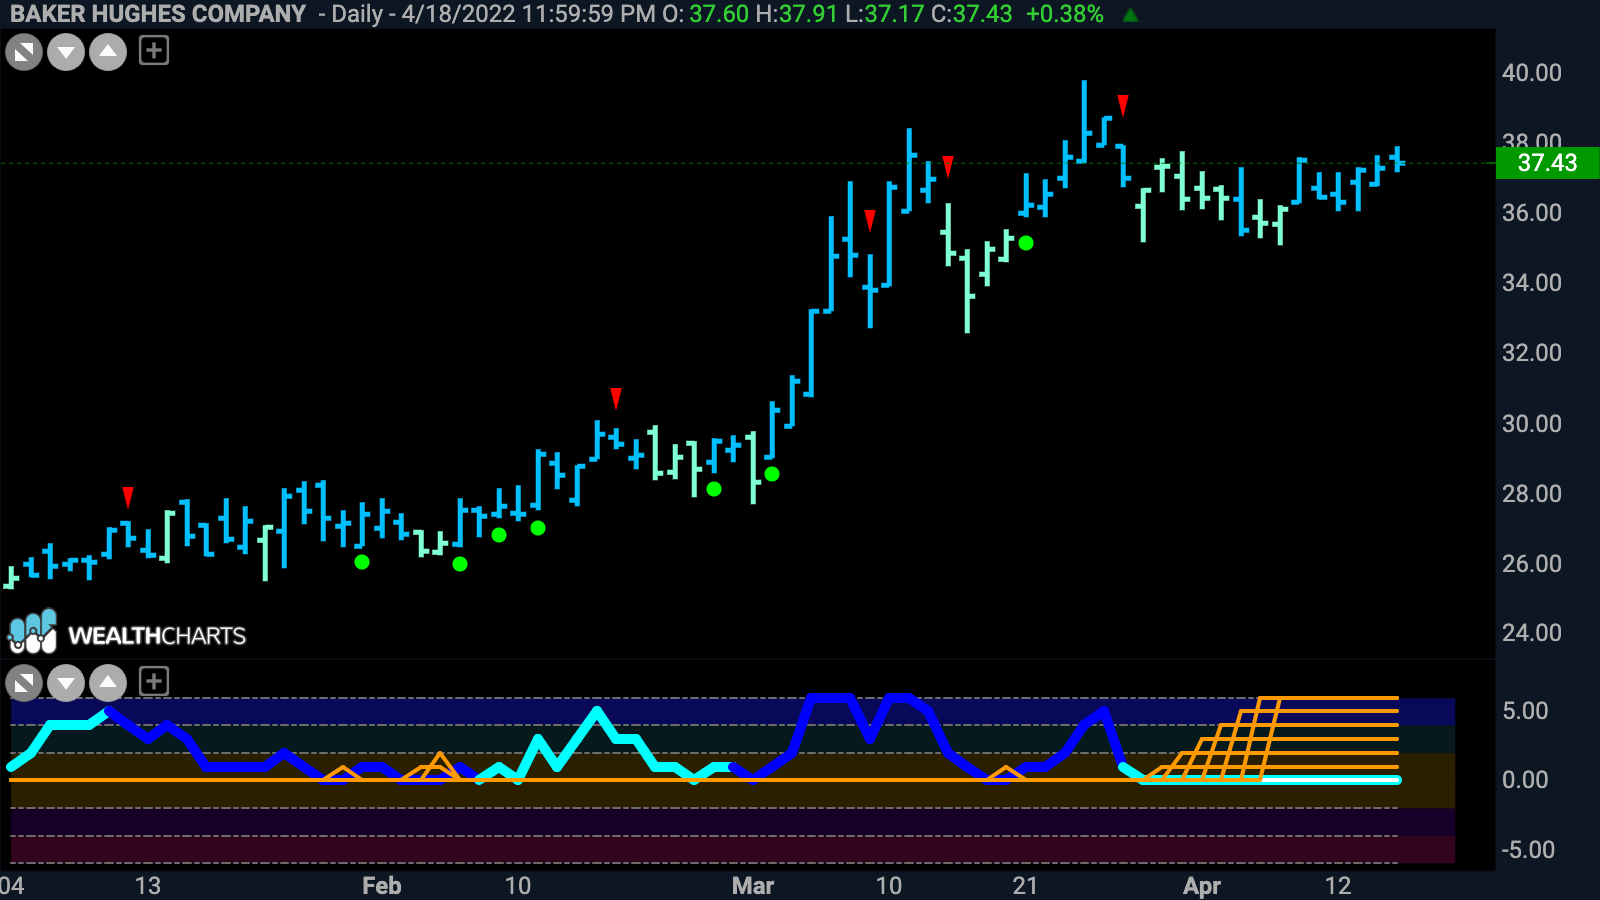This screenshot has height=900, width=1600.
Task: Click the red marker above mid-February bars
Action: click(616, 399)
